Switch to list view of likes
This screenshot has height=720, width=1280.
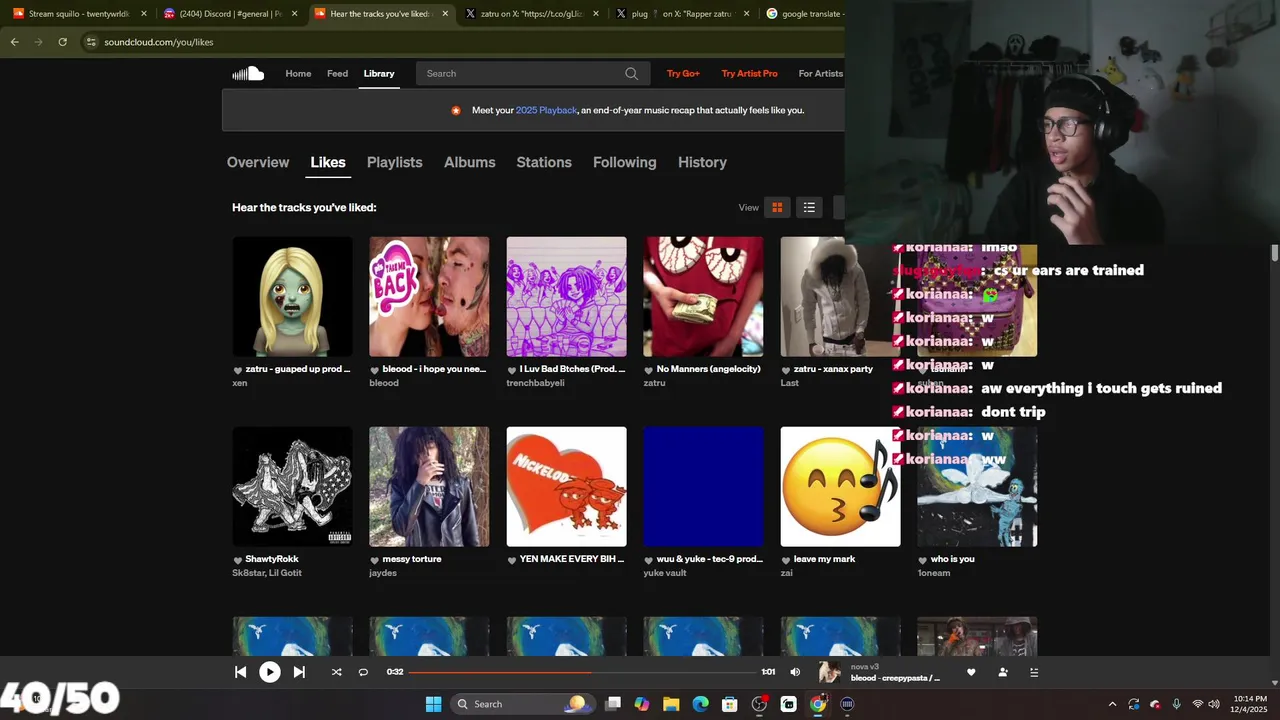point(809,207)
